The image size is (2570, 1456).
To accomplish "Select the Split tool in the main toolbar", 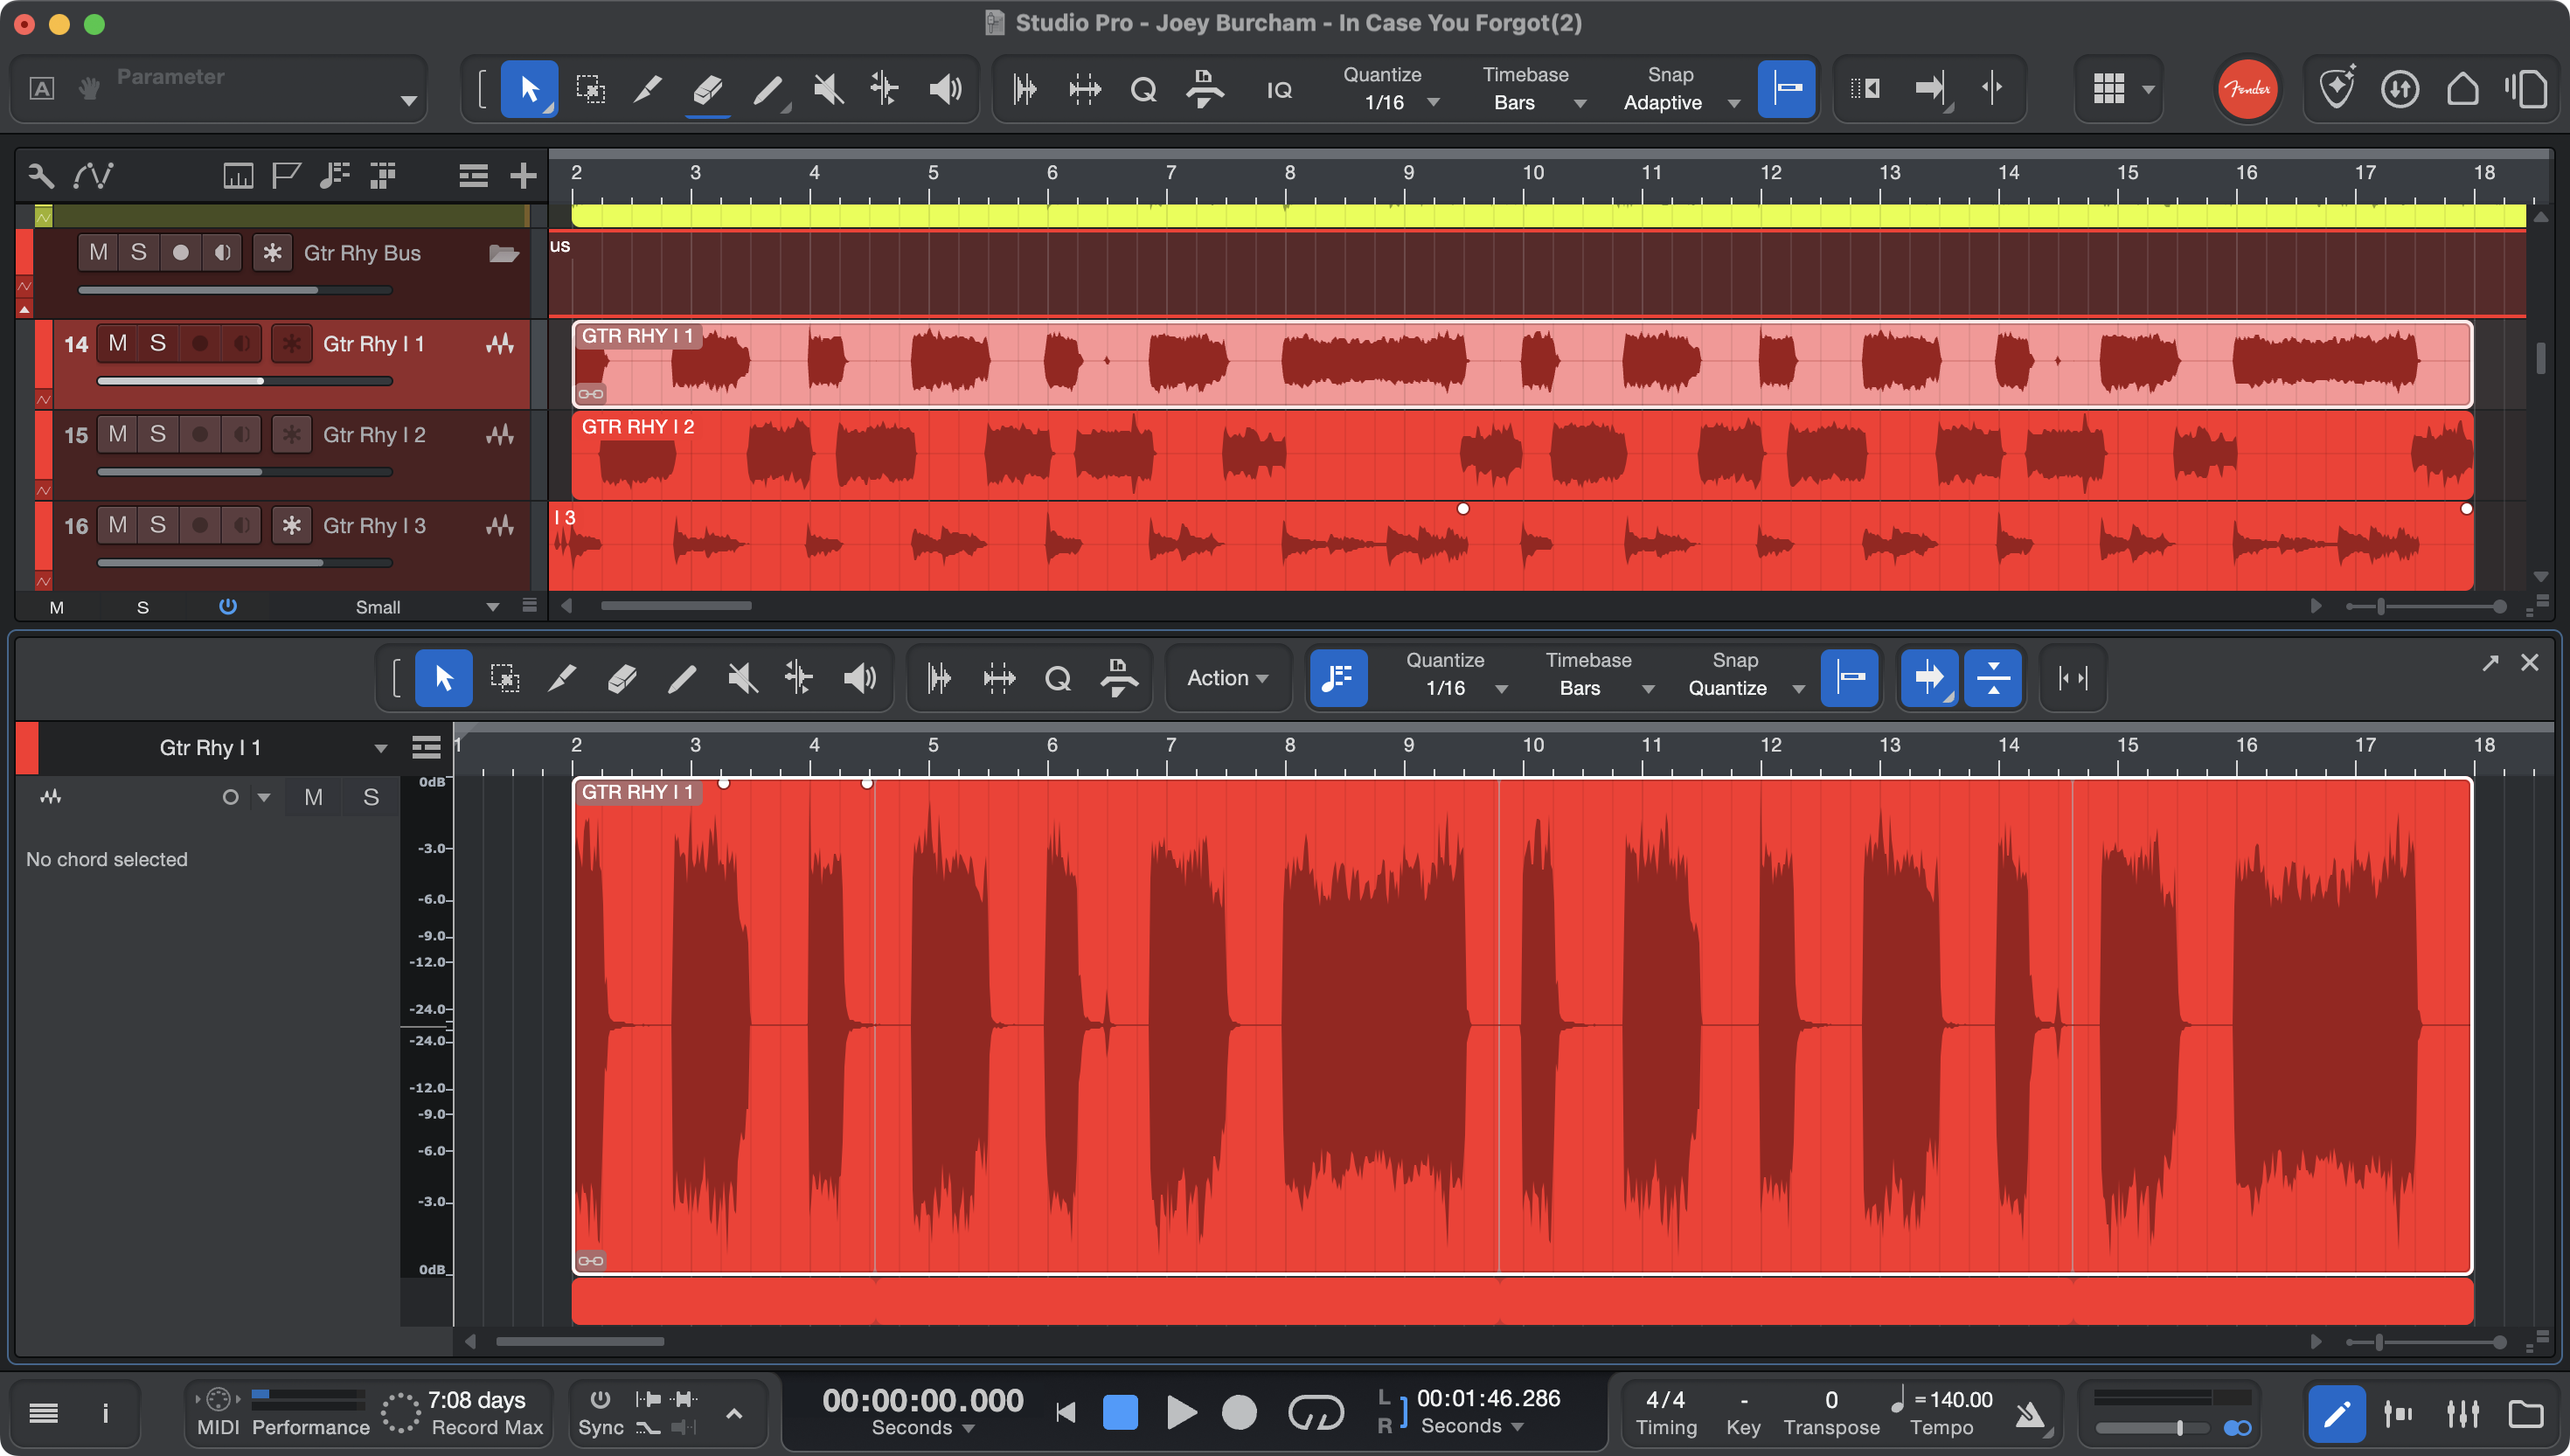I will click(x=648, y=90).
